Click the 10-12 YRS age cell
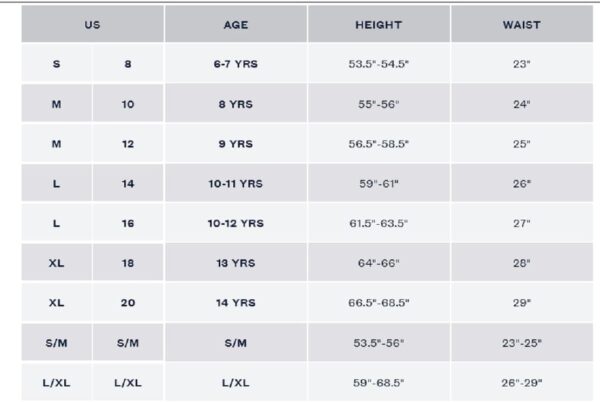This screenshot has width=600, height=402. [x=235, y=223]
